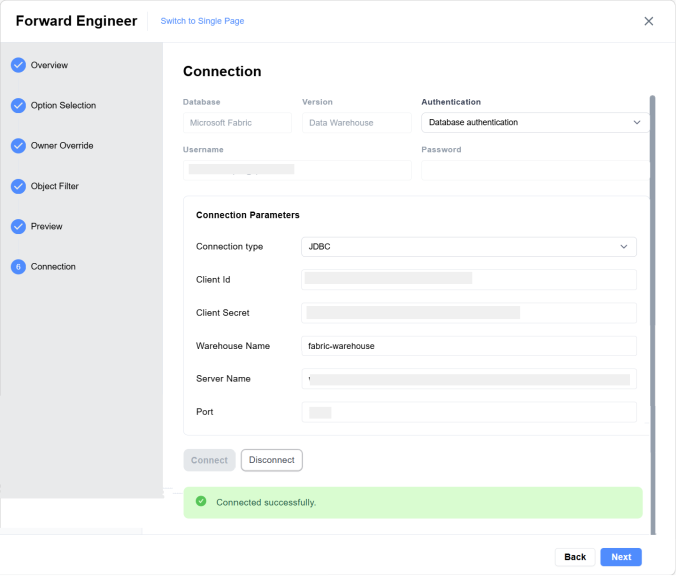Click the Preview step checkmark icon
Image resolution: width=676 pixels, height=576 pixels.
(18, 226)
